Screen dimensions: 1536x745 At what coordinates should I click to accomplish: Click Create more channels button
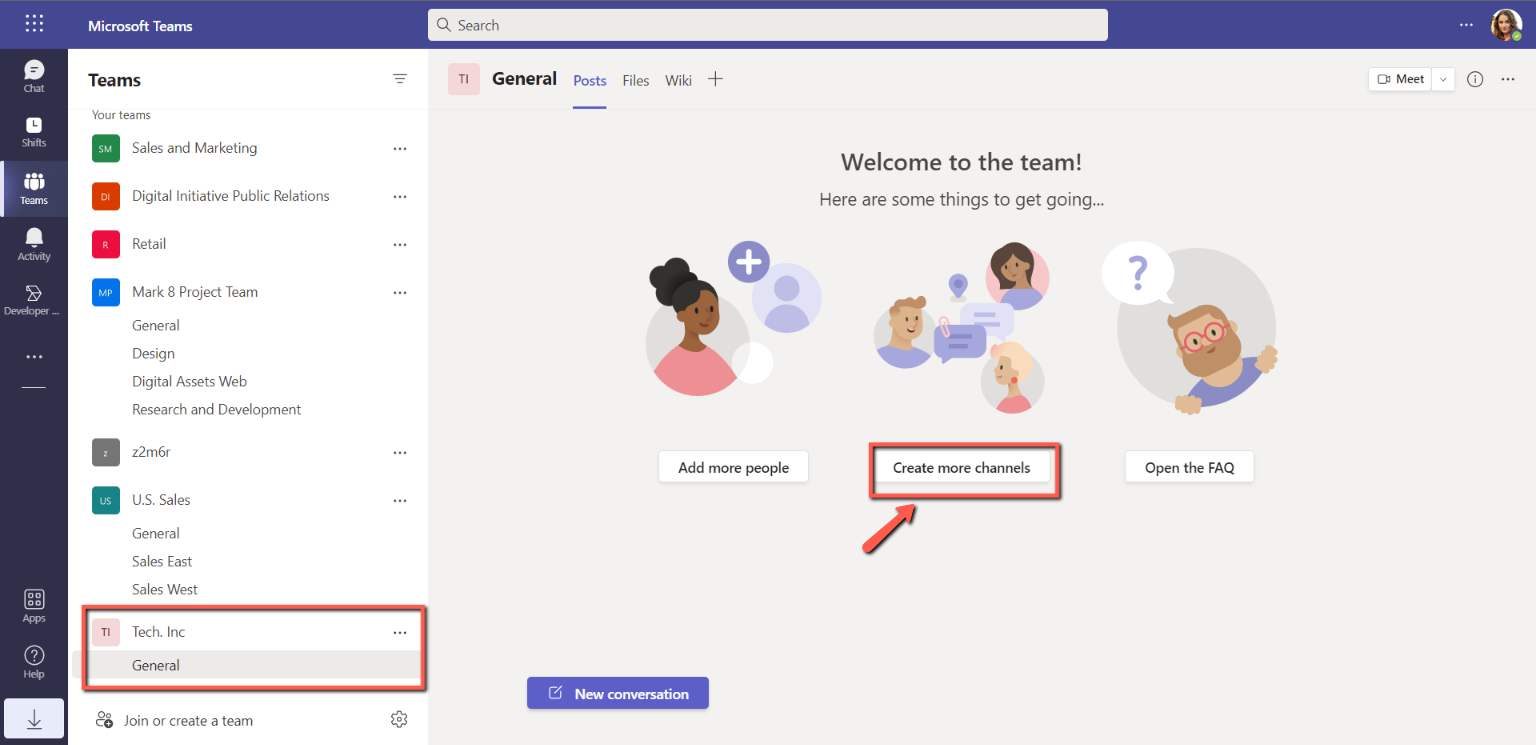pyautogui.click(x=961, y=467)
